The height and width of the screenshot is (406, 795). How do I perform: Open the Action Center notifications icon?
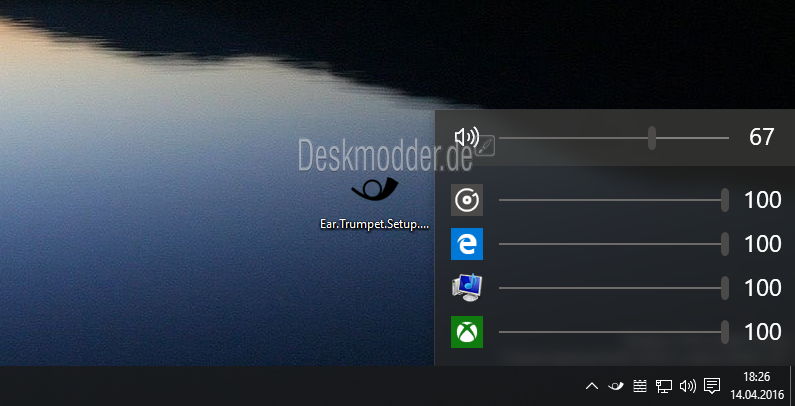712,386
